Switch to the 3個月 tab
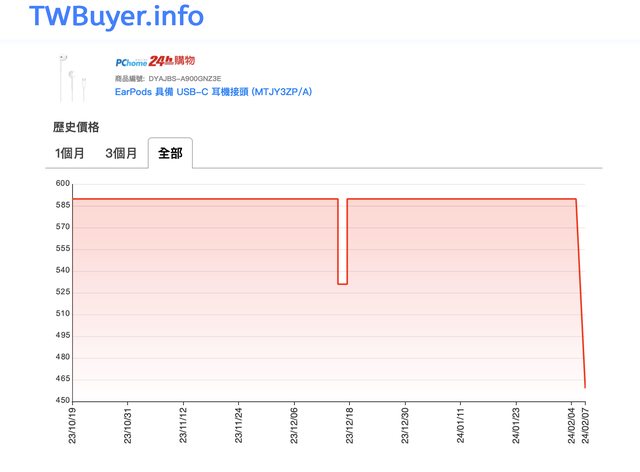Viewport: 640px width, 472px height. (x=121, y=153)
